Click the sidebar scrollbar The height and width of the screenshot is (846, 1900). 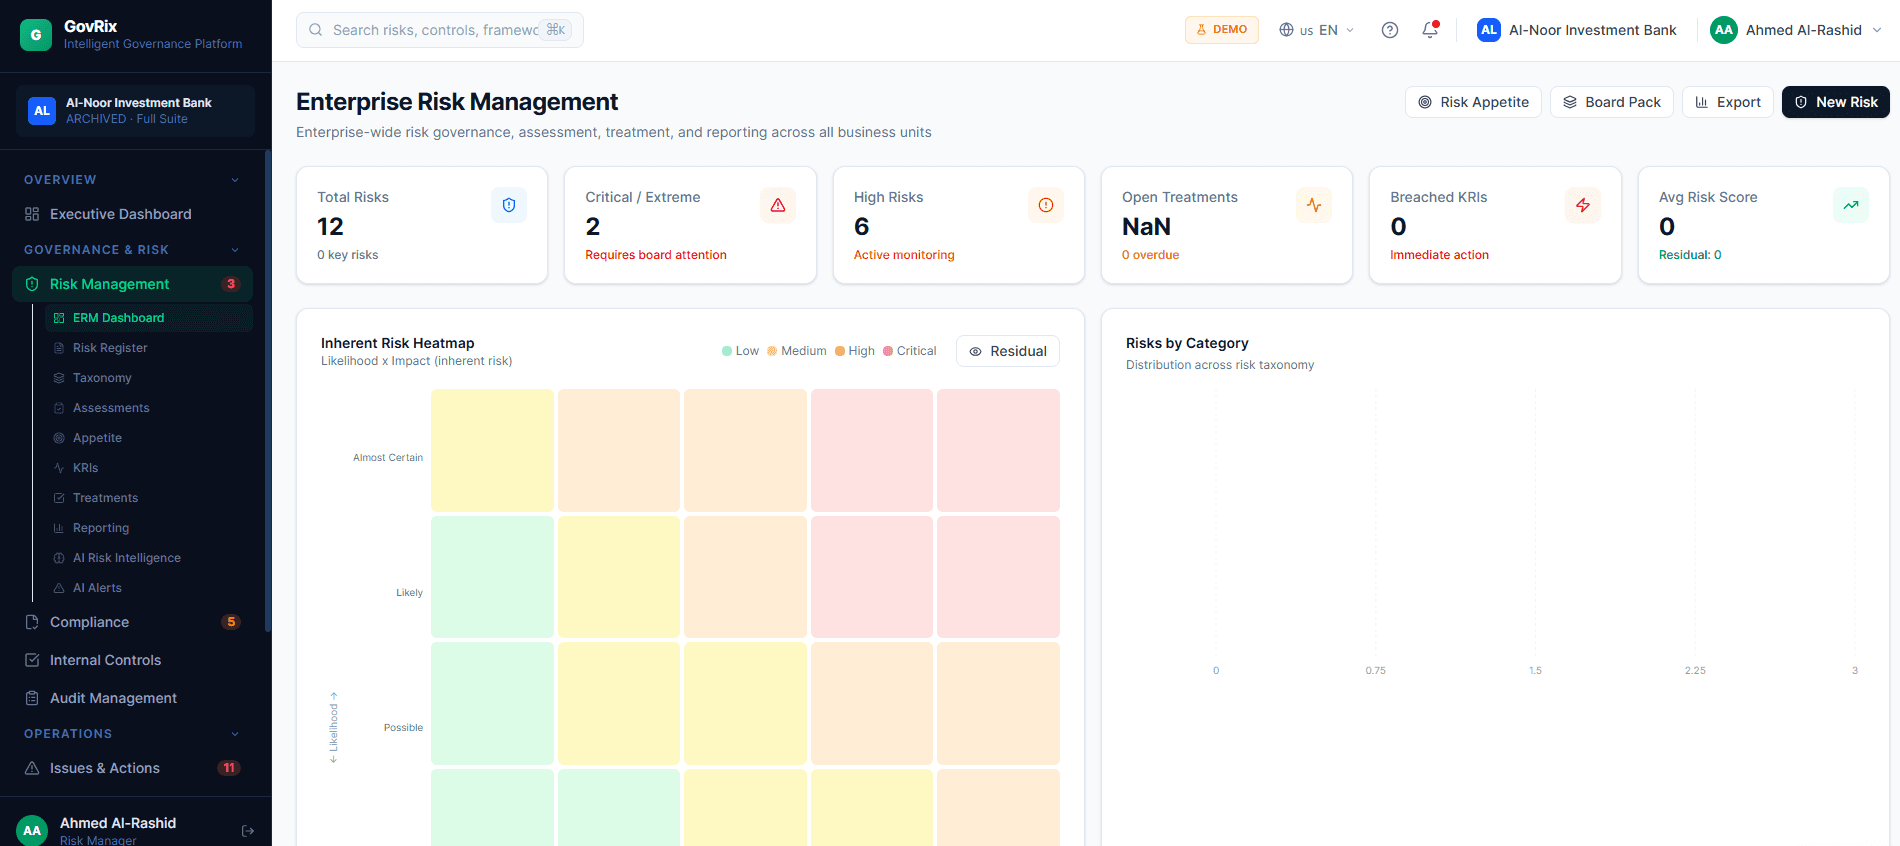268,390
